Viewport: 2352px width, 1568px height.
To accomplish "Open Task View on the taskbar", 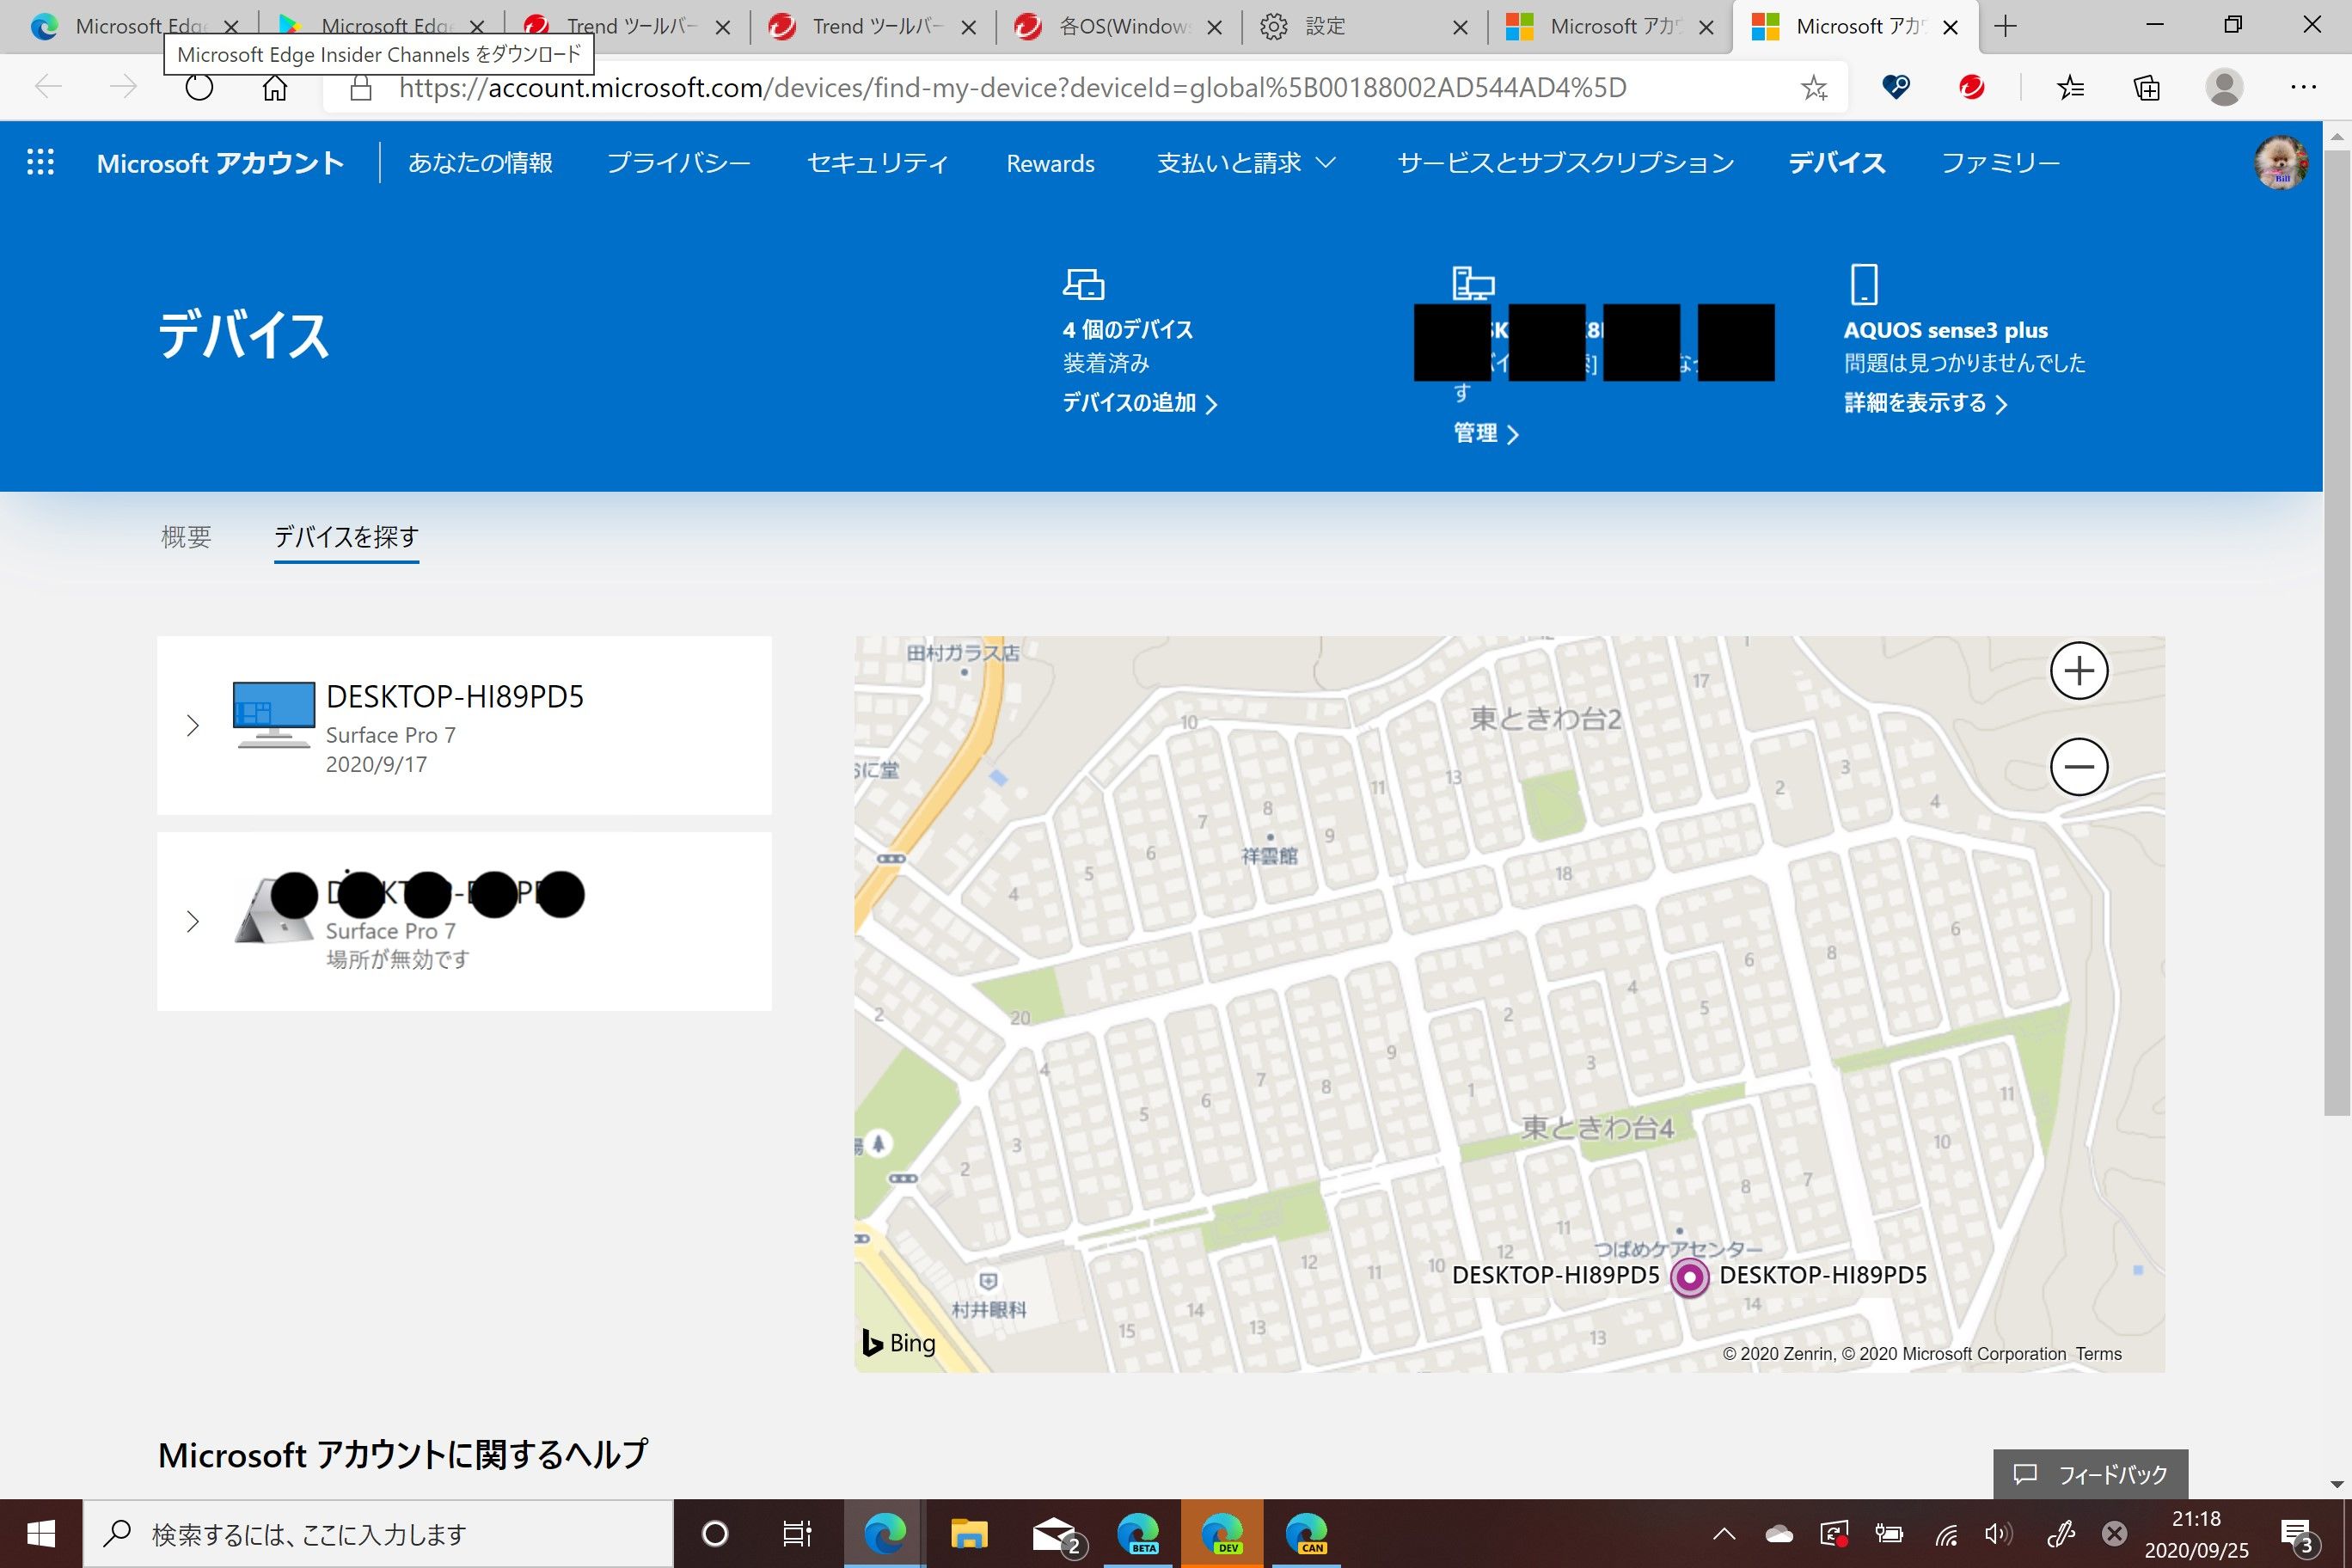I will click(x=797, y=1533).
